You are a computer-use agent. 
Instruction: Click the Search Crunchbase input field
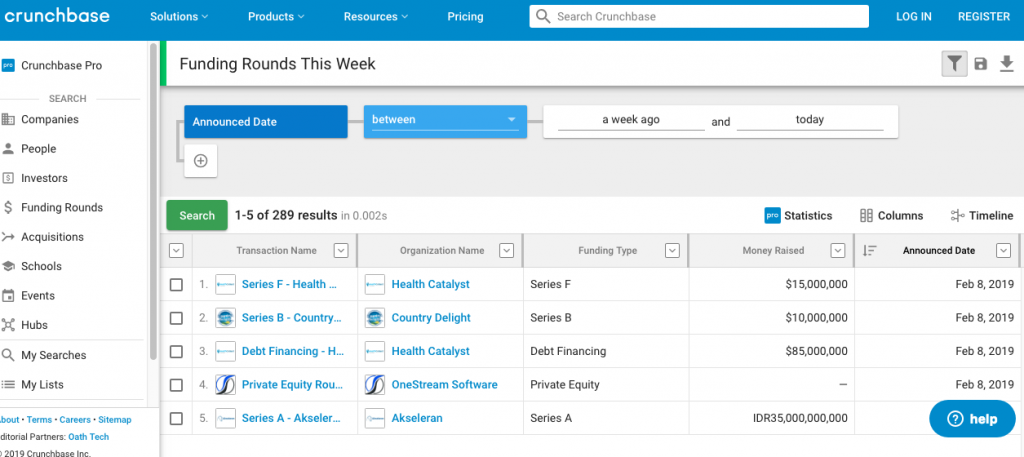(699, 16)
